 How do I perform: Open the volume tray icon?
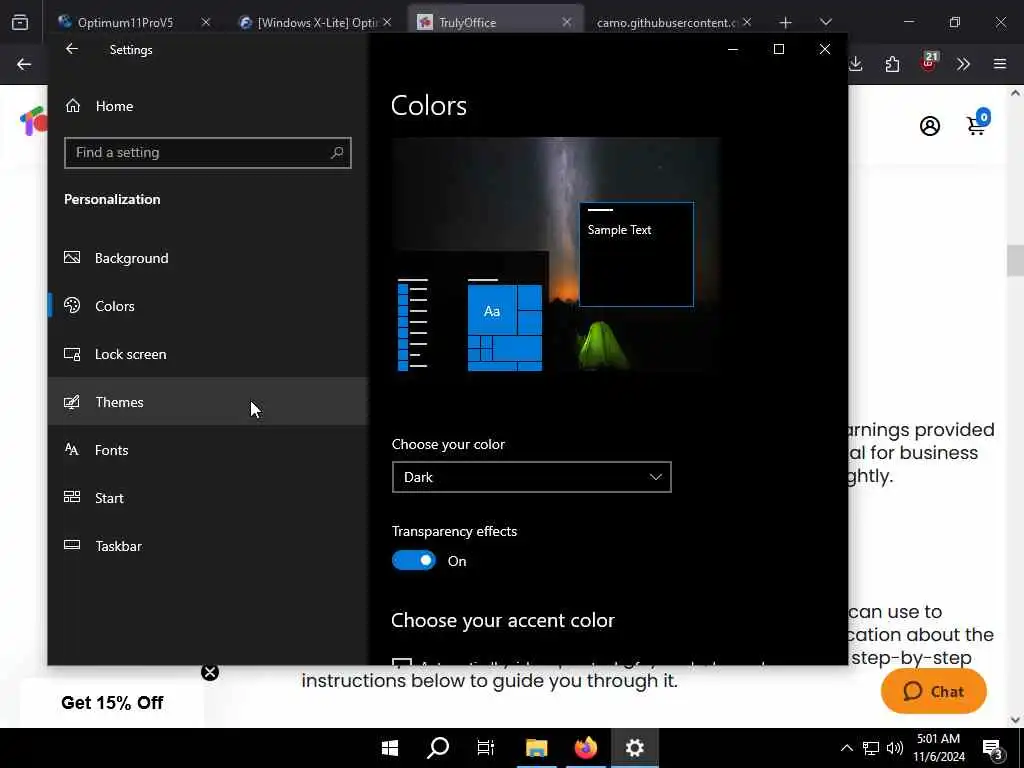pos(895,748)
